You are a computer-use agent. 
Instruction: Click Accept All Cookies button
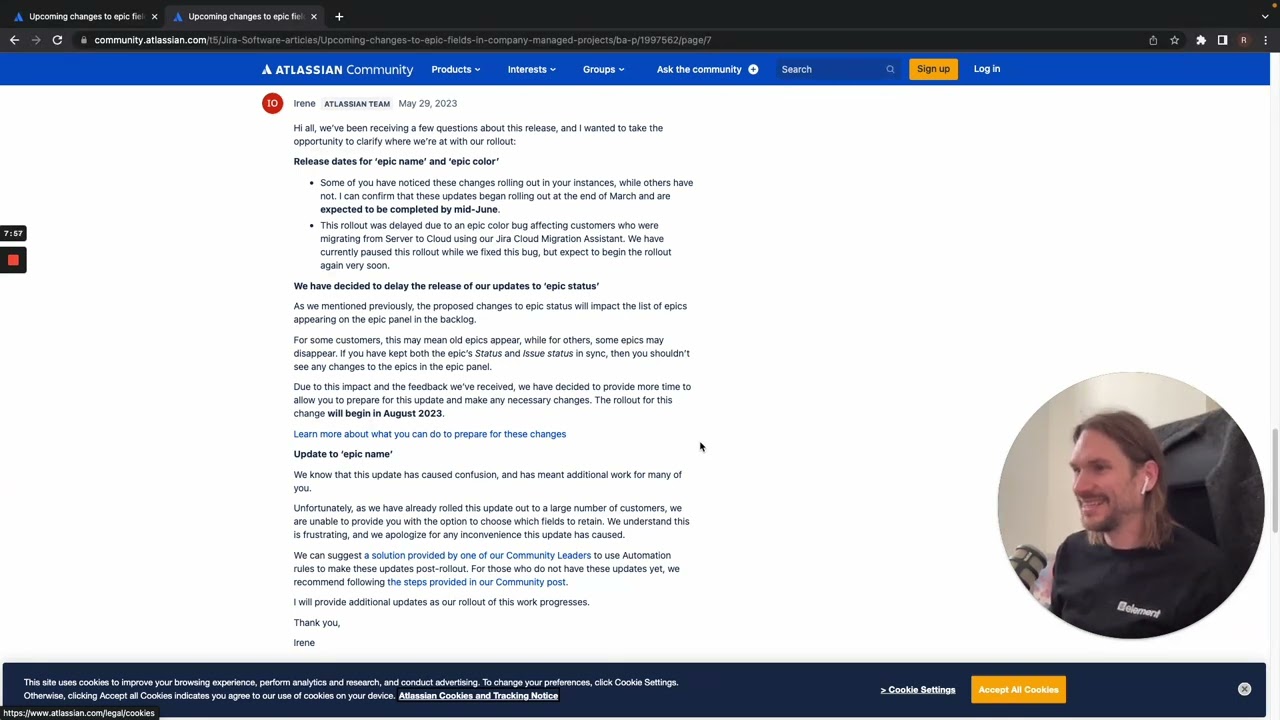(1018, 690)
